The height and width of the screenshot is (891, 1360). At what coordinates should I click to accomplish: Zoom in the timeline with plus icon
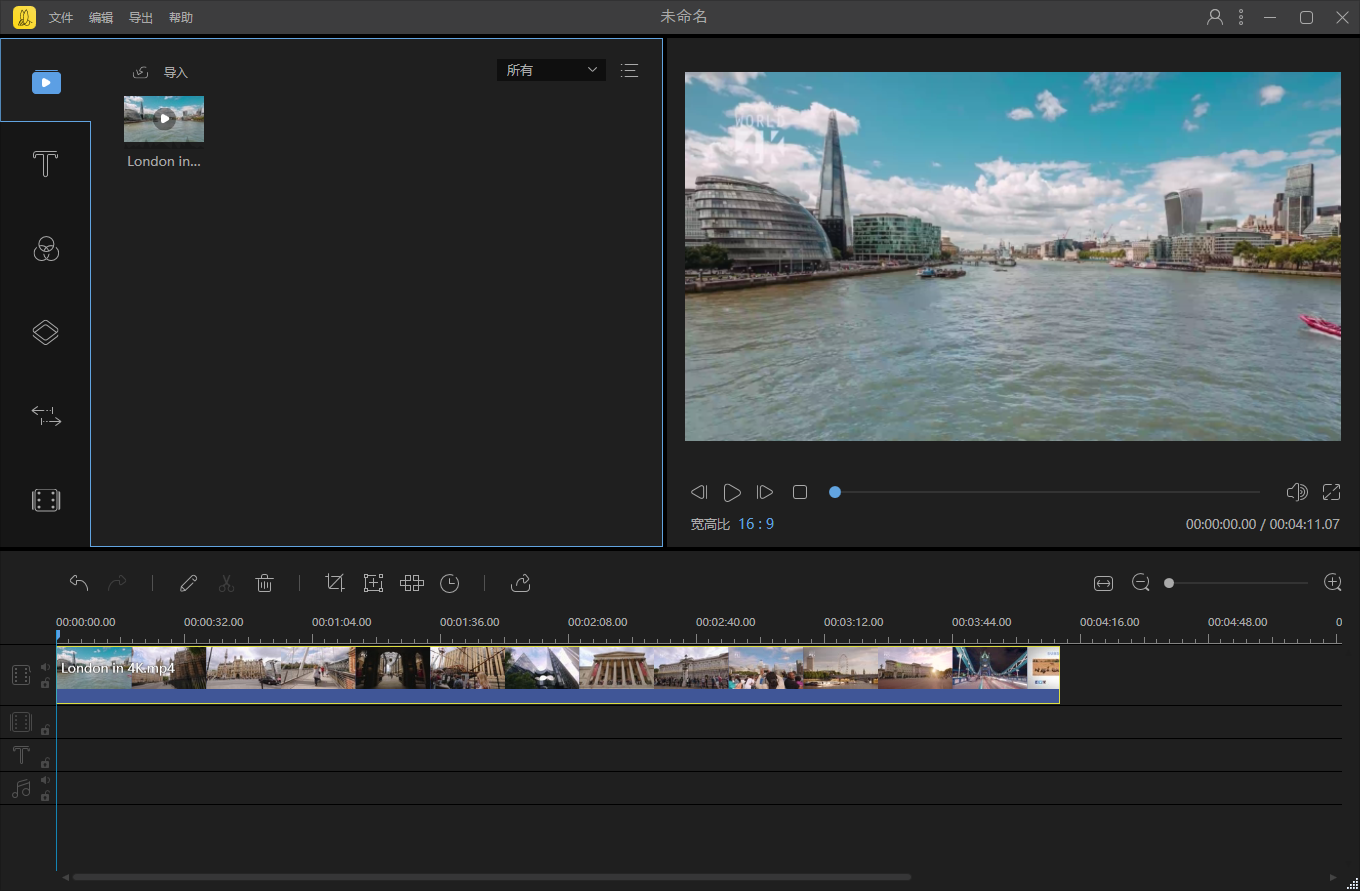click(x=1332, y=582)
